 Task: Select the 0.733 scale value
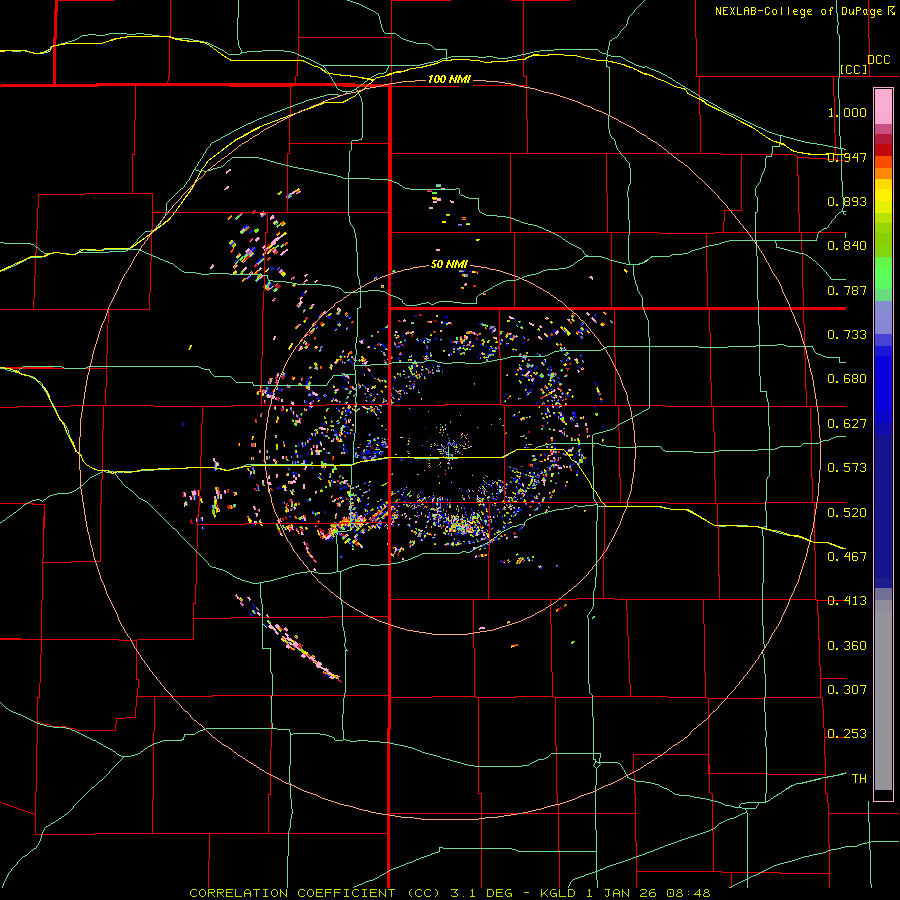[x=847, y=335]
